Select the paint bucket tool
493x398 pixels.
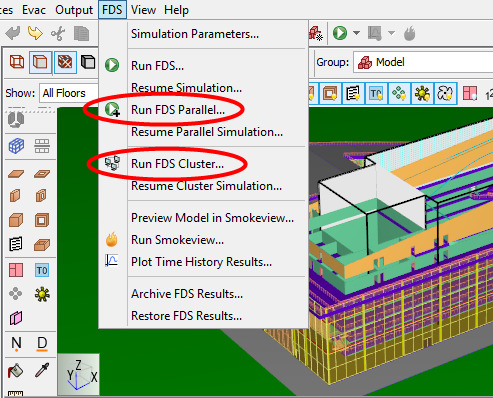(x=15, y=370)
